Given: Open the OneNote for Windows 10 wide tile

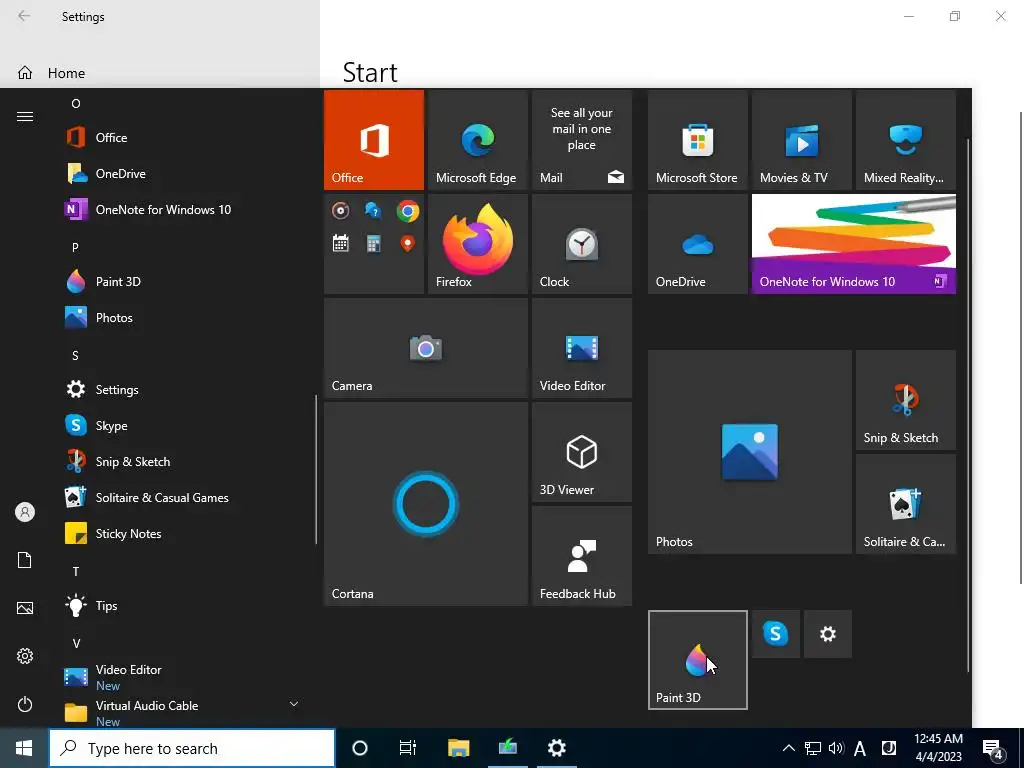Looking at the screenshot, I should tap(854, 244).
